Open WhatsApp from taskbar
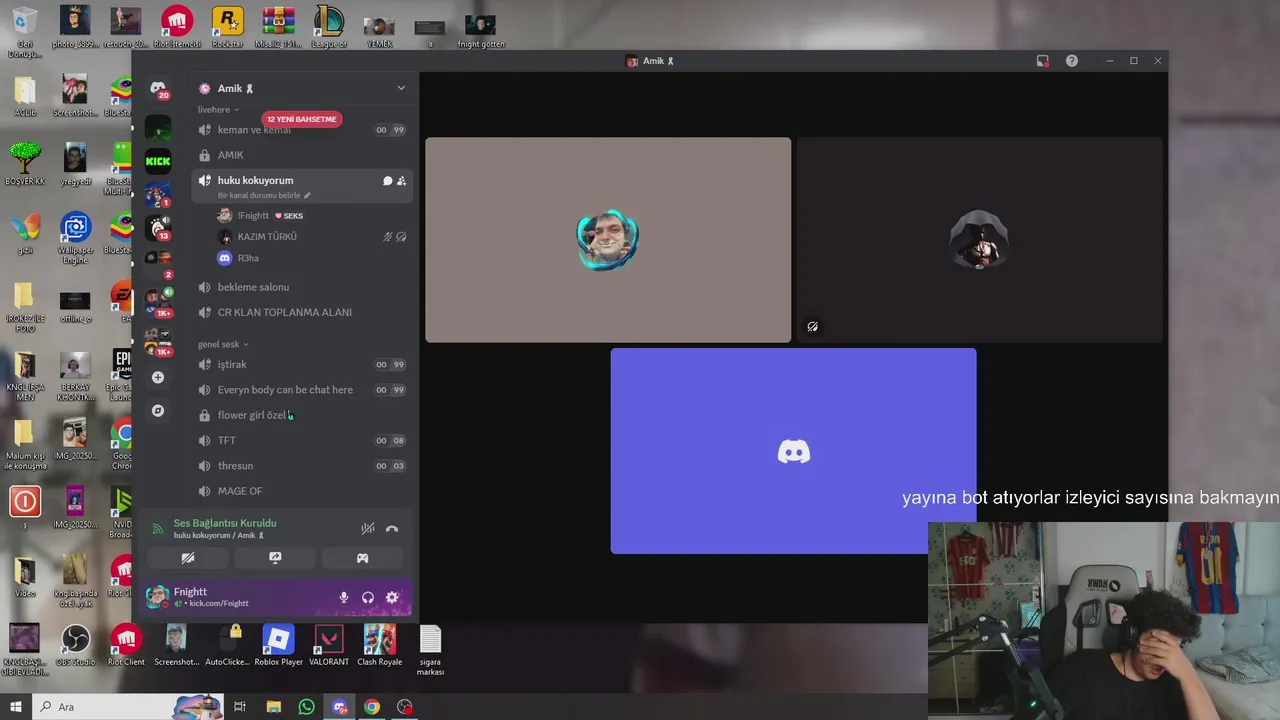This screenshot has width=1280, height=720. click(307, 707)
